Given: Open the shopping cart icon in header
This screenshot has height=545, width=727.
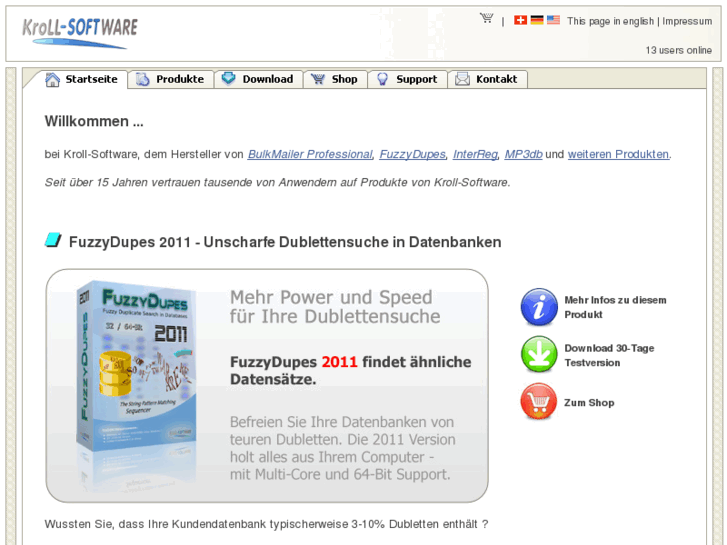Looking at the screenshot, I should click(486, 18).
